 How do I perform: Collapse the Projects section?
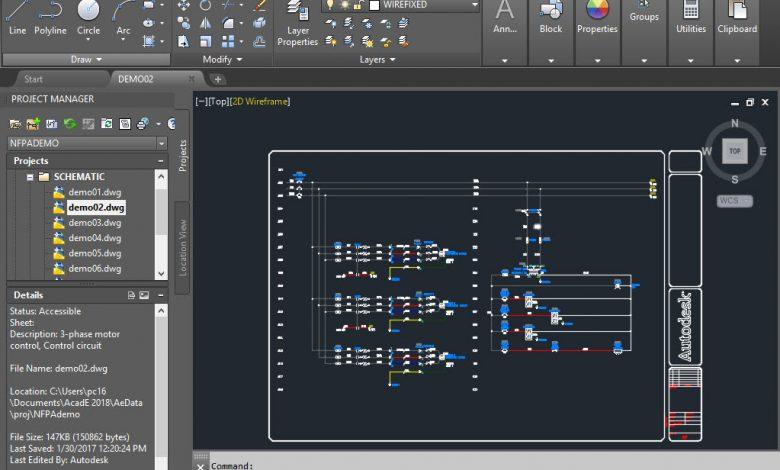(161, 161)
